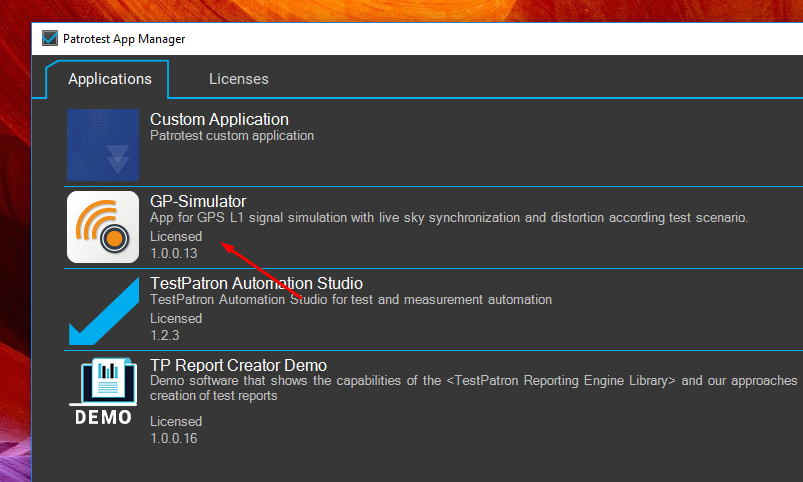
Task: Click the Patrotest App Manager window title text
Action: pos(124,39)
